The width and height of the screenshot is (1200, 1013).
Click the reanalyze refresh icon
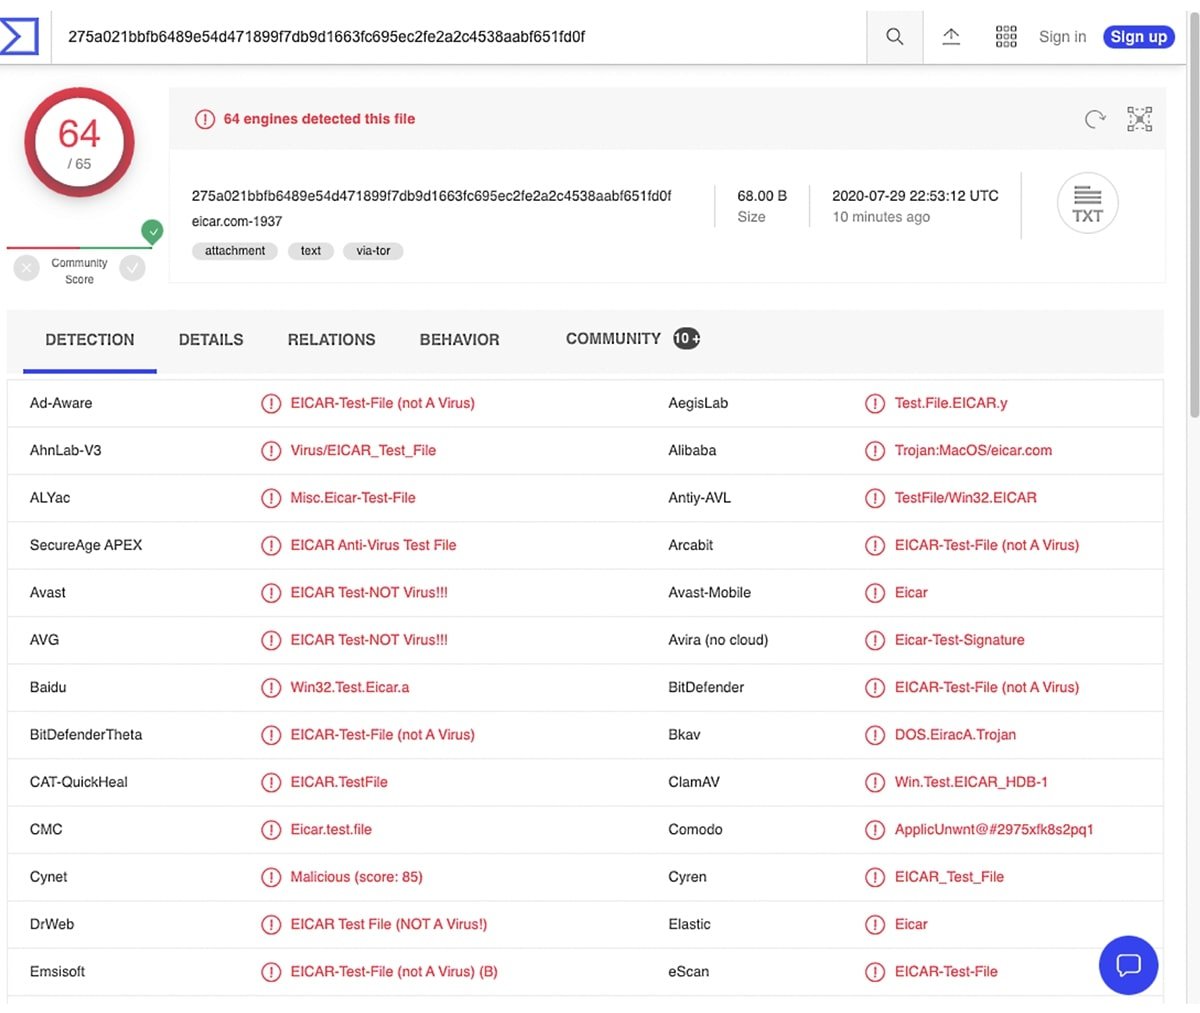click(x=1095, y=119)
